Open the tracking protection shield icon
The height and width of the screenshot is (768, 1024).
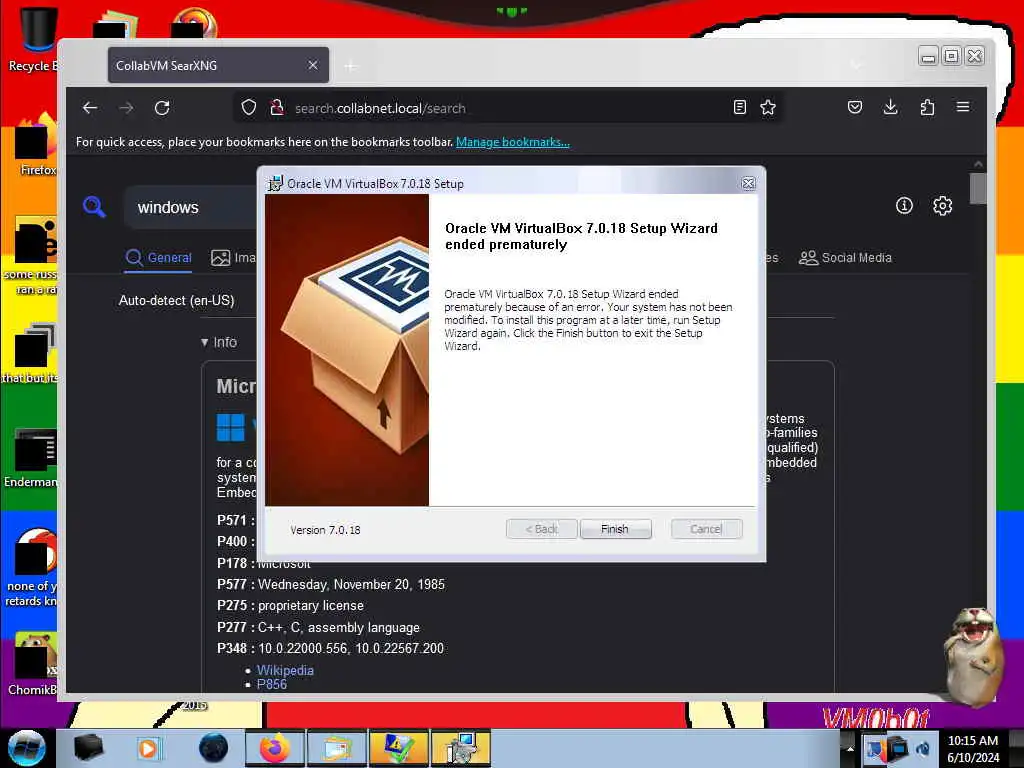[x=249, y=108]
